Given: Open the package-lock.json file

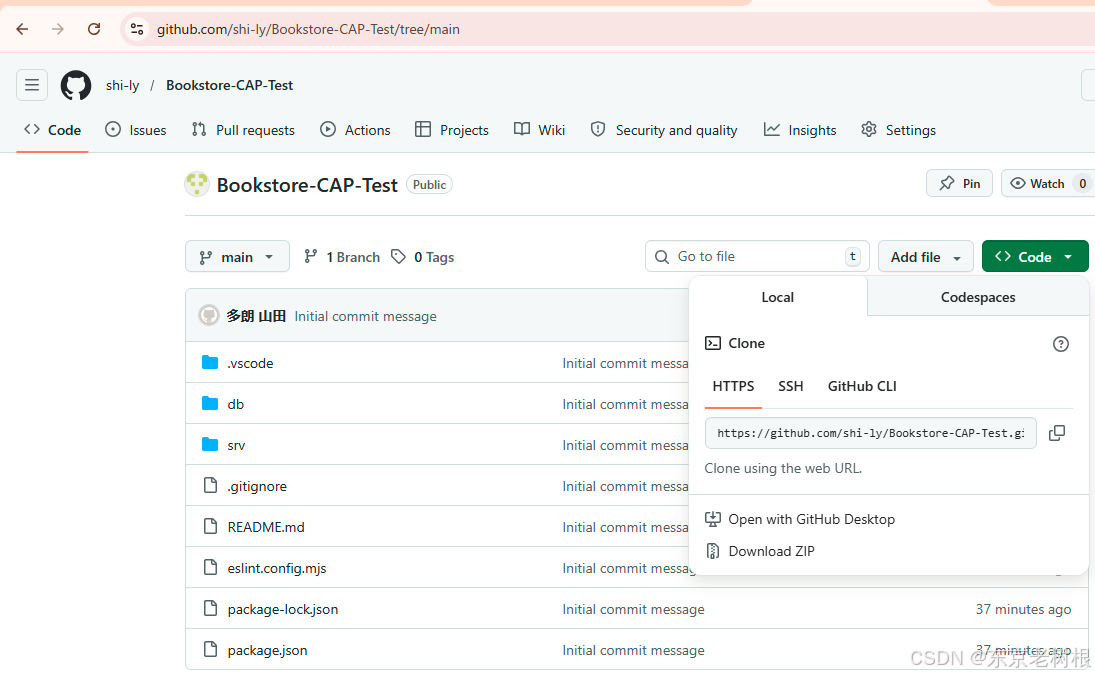Looking at the screenshot, I should [x=283, y=609].
